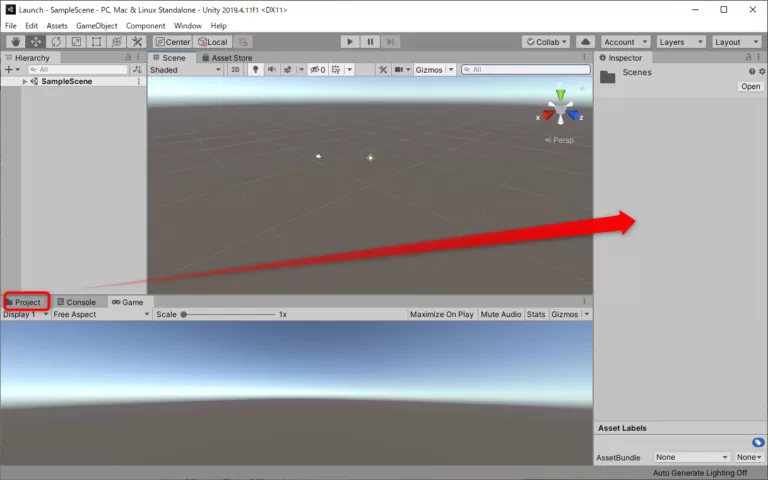The height and width of the screenshot is (480, 768).
Task: Toggle scene effects button
Action: coord(288,70)
